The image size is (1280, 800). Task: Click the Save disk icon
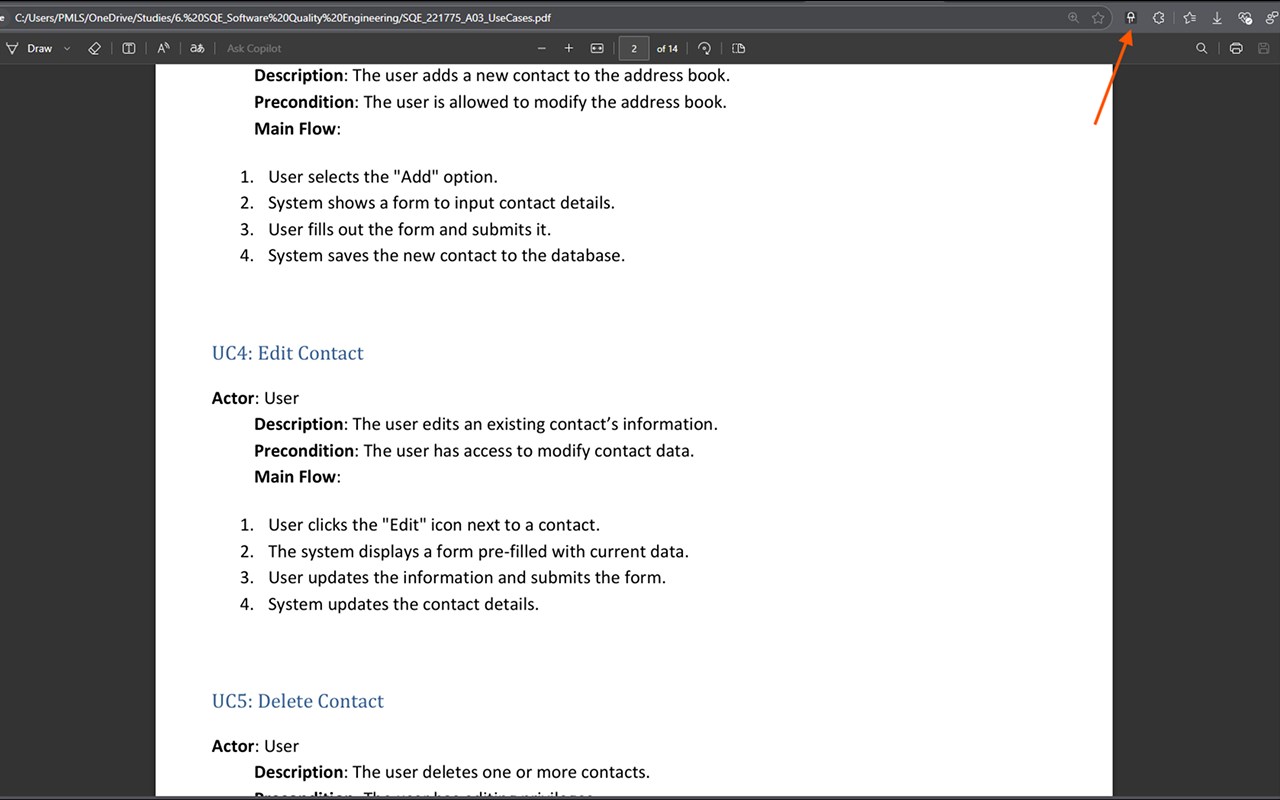click(1264, 48)
